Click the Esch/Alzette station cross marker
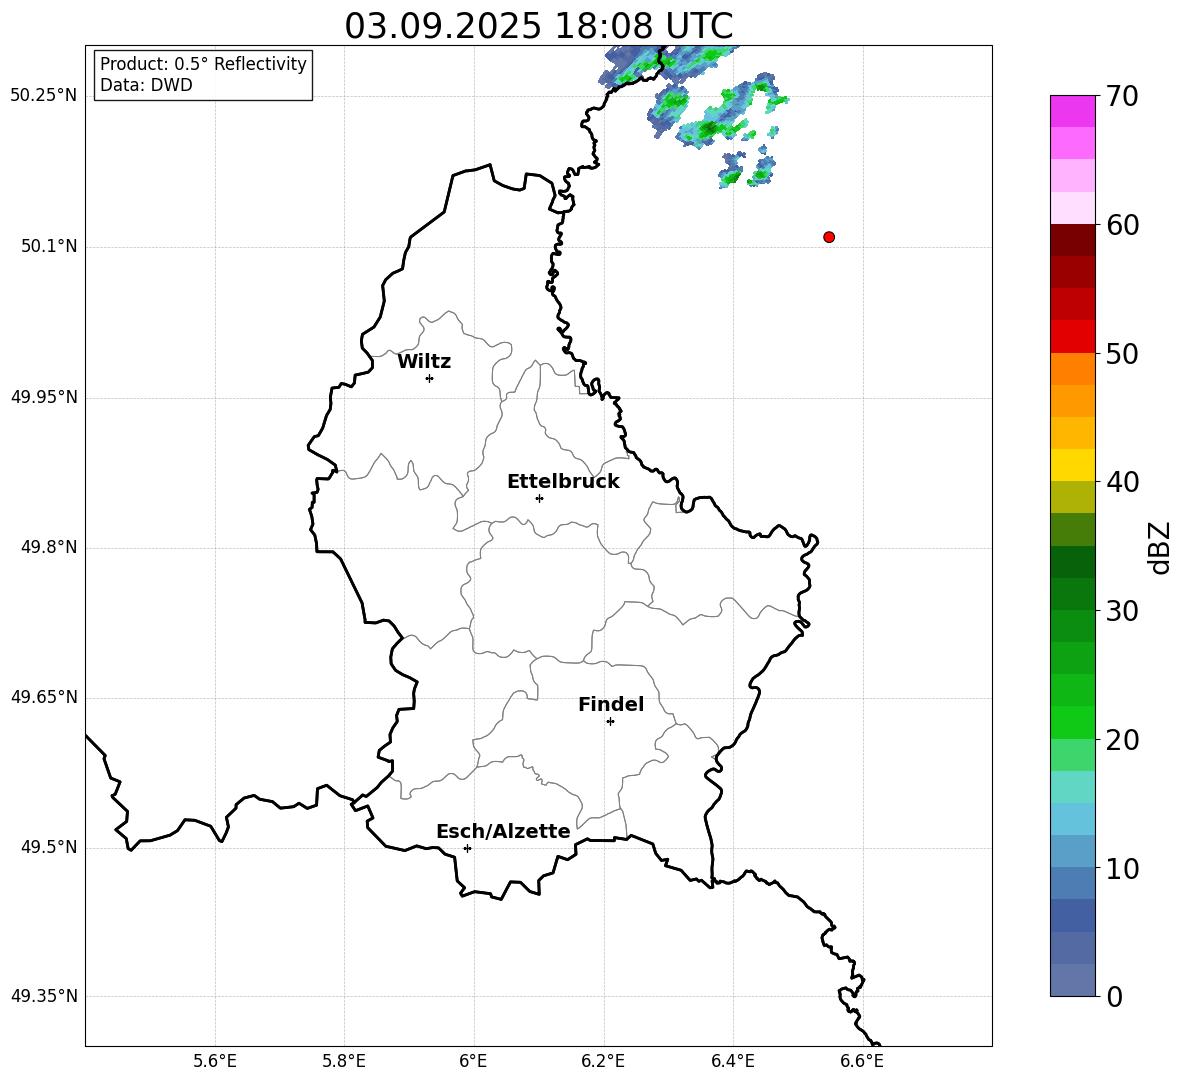This screenshot has height=1081, width=1184. coord(467,848)
